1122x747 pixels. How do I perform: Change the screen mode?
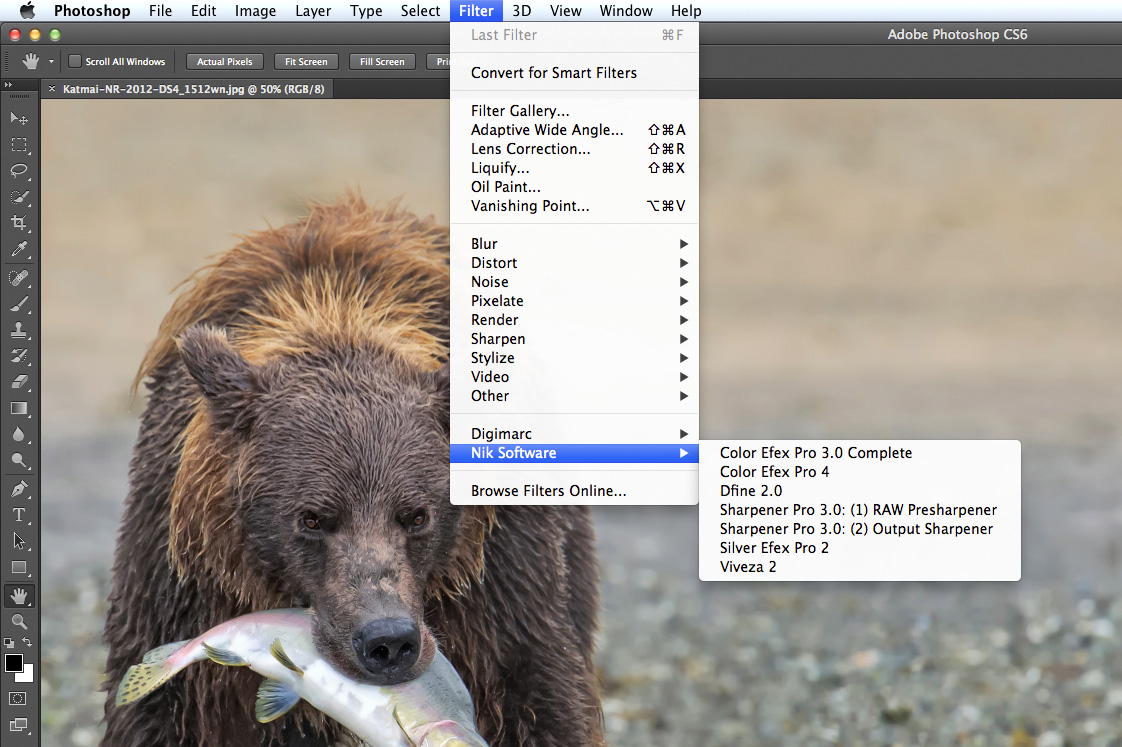click(x=19, y=725)
